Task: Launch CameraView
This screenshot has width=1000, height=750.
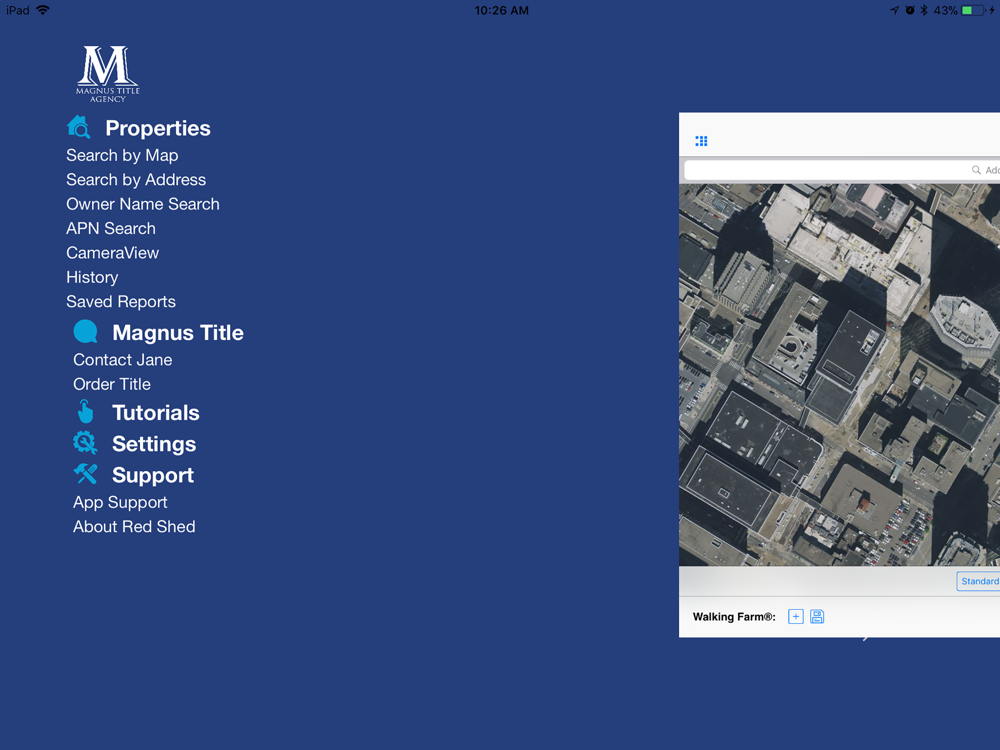Action: [112, 253]
